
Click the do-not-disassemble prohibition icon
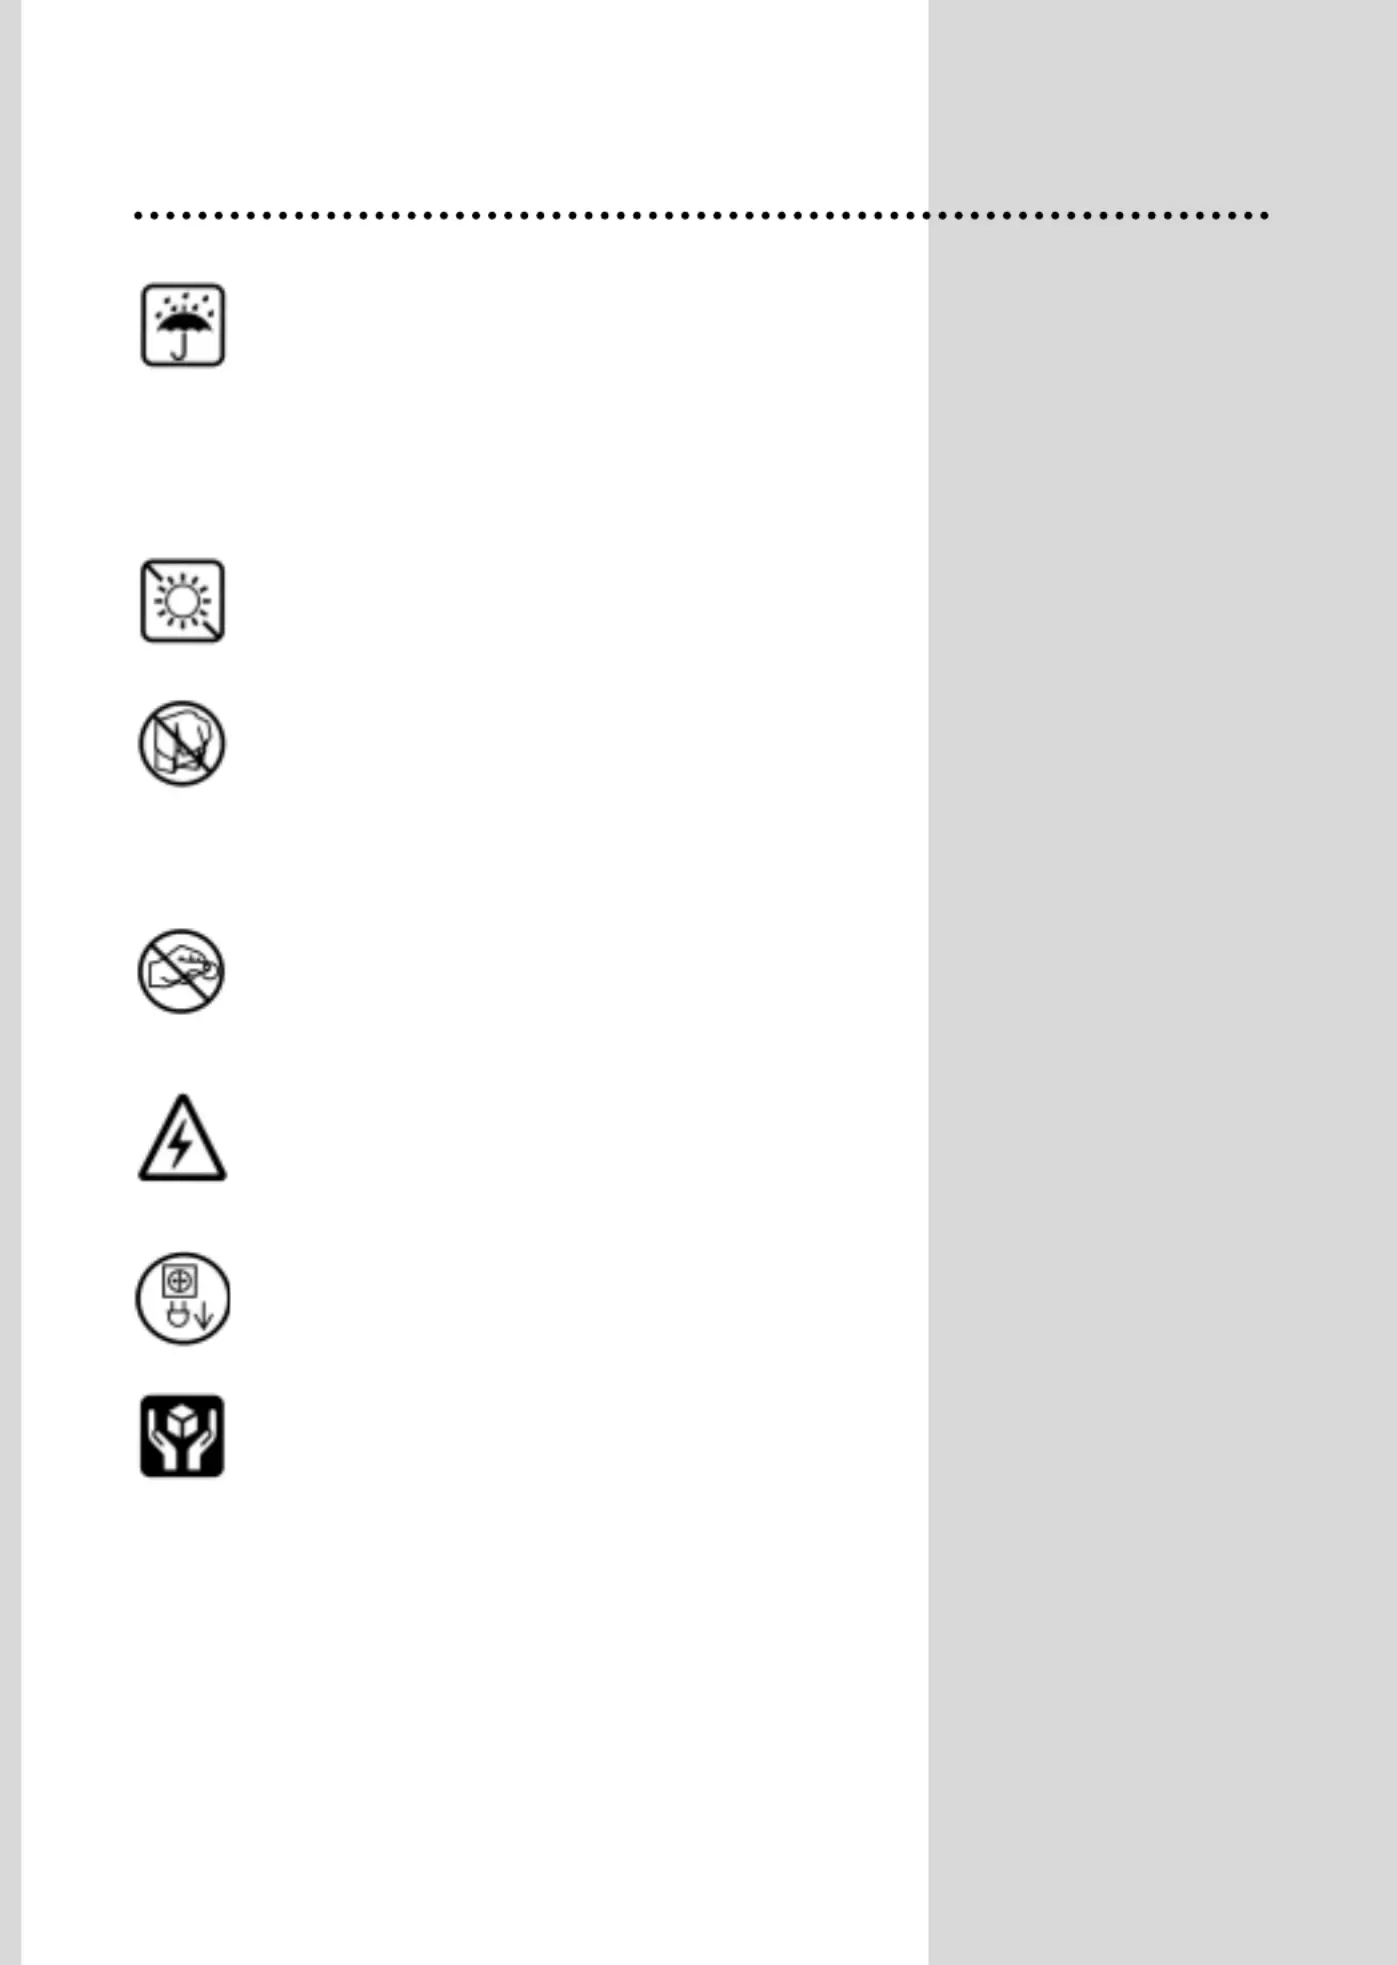click(182, 743)
